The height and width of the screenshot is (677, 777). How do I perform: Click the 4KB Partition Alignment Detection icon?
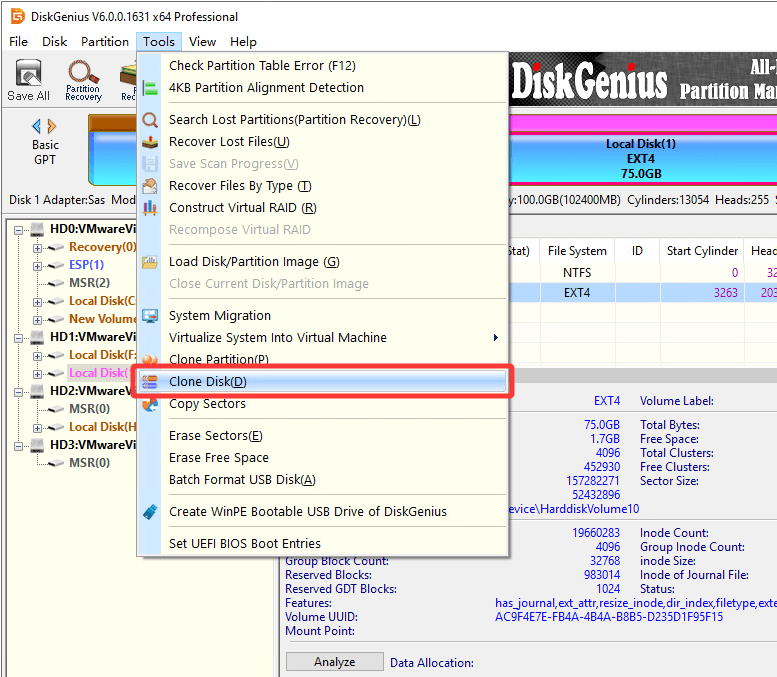pos(150,88)
